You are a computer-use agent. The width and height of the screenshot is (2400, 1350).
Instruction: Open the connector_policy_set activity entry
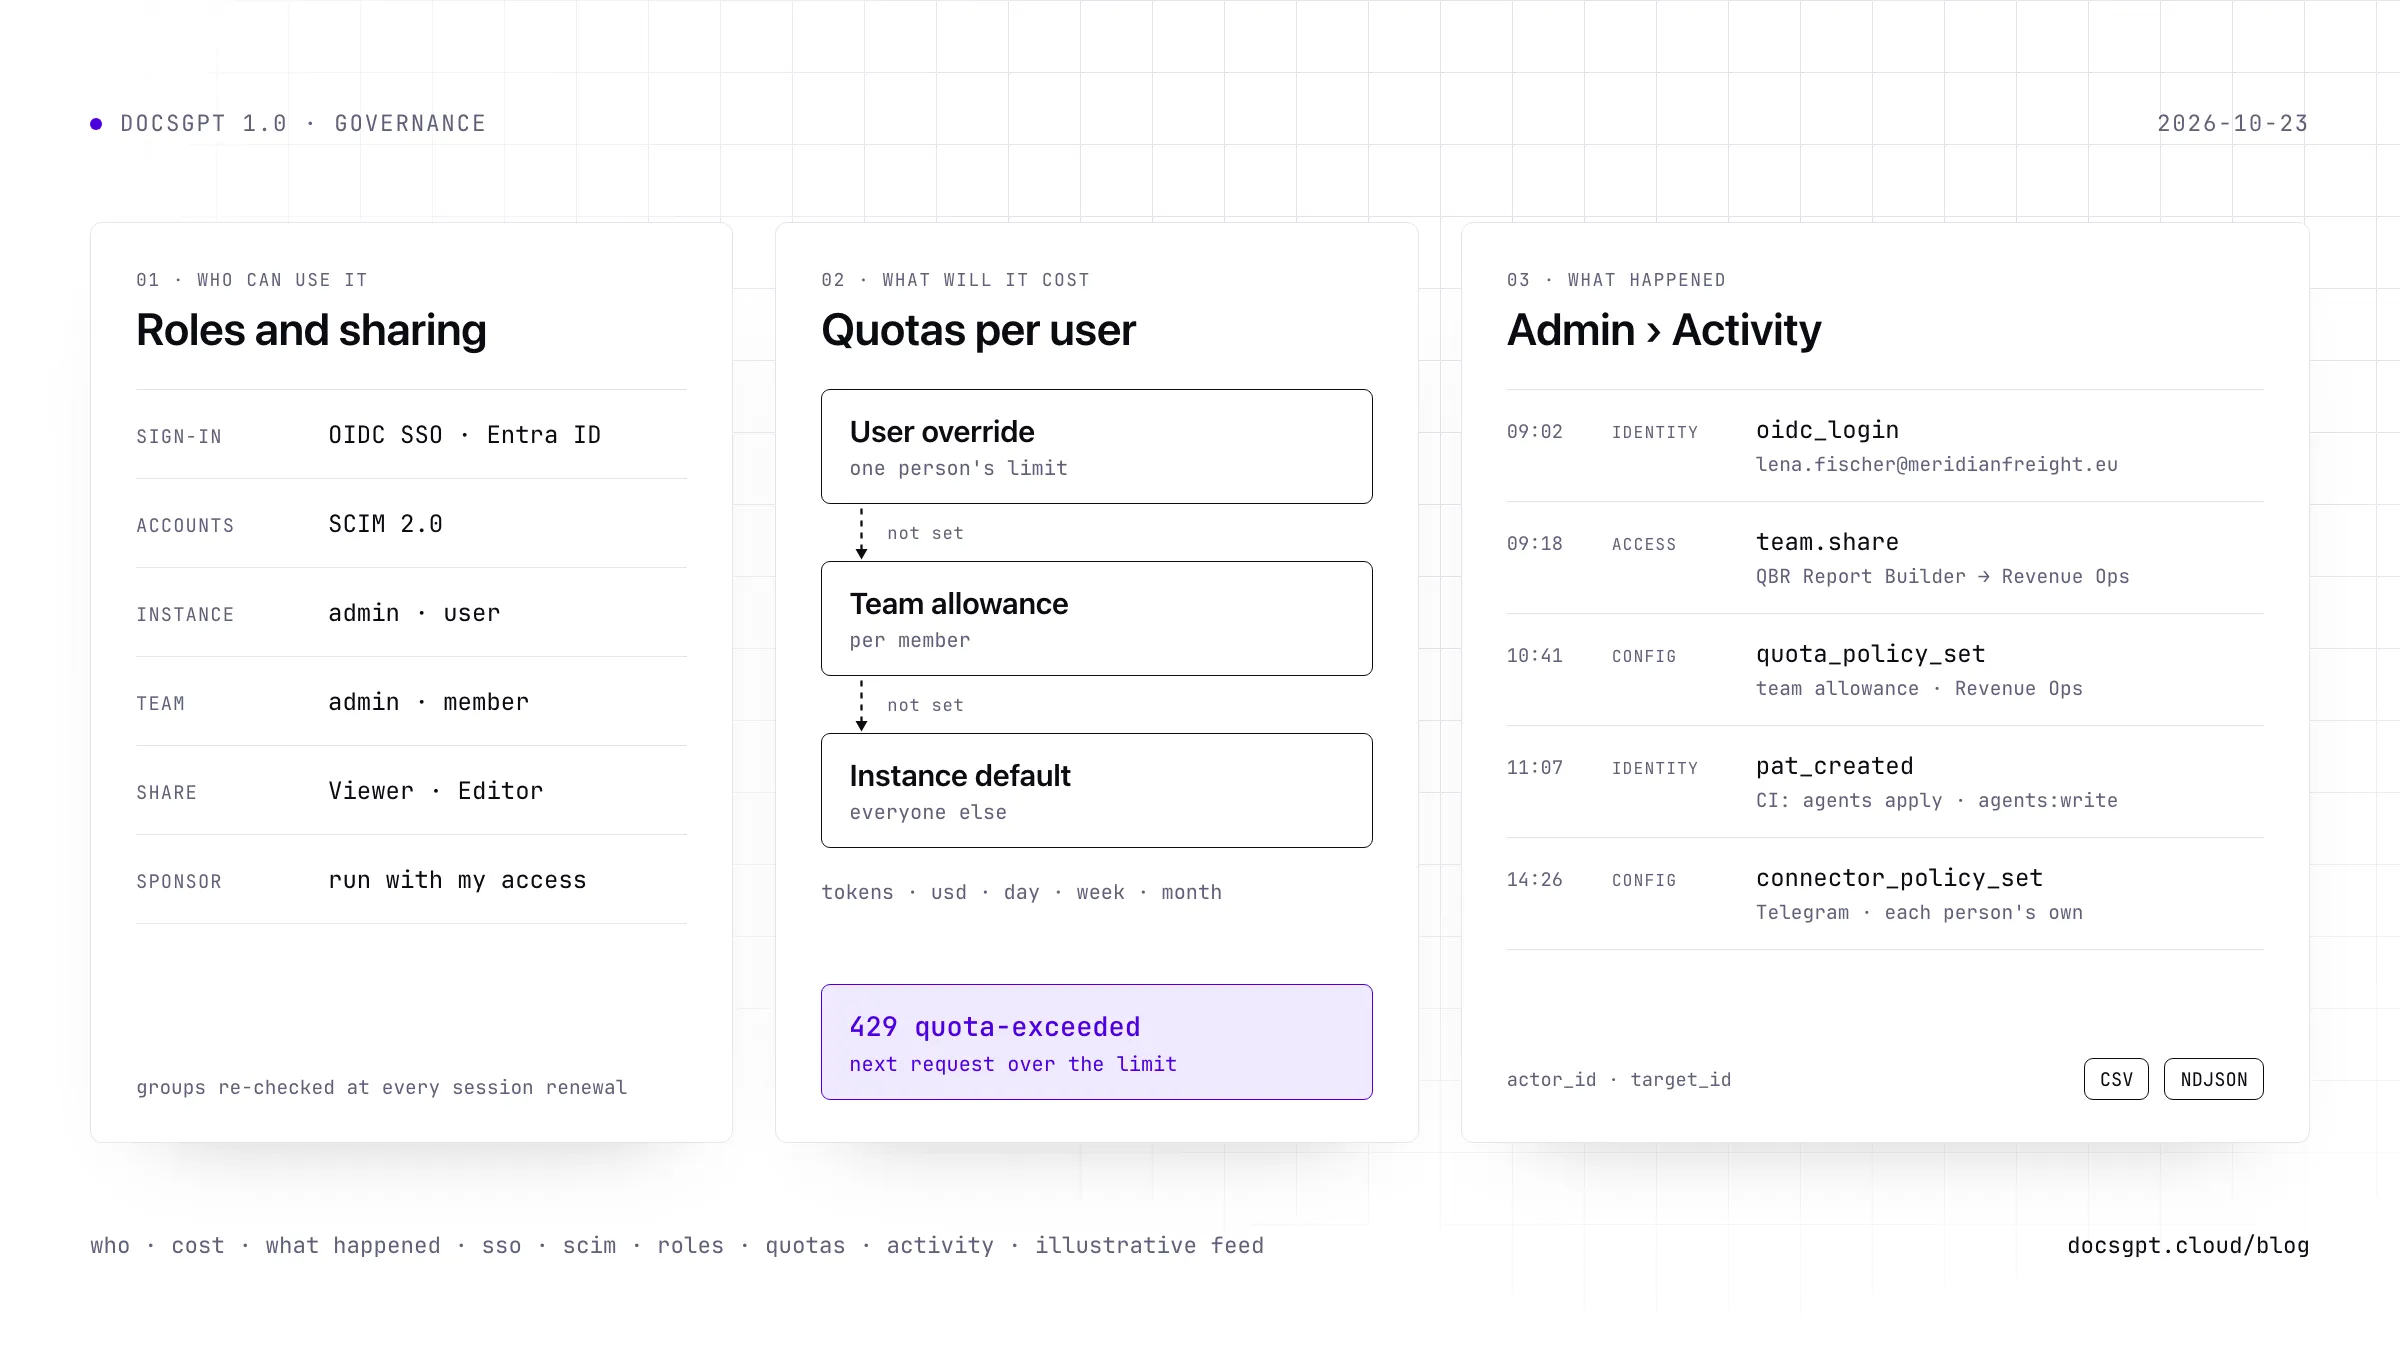coord(1885,894)
